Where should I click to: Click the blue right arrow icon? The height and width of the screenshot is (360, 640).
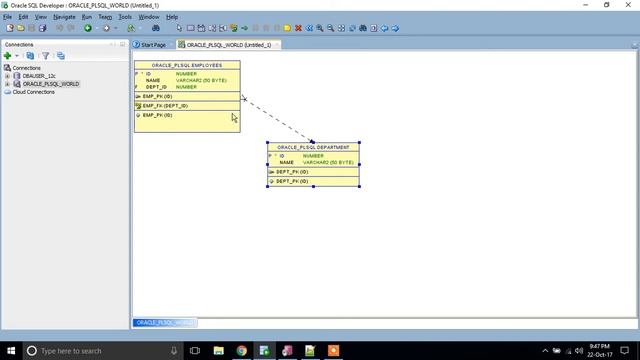395,28
